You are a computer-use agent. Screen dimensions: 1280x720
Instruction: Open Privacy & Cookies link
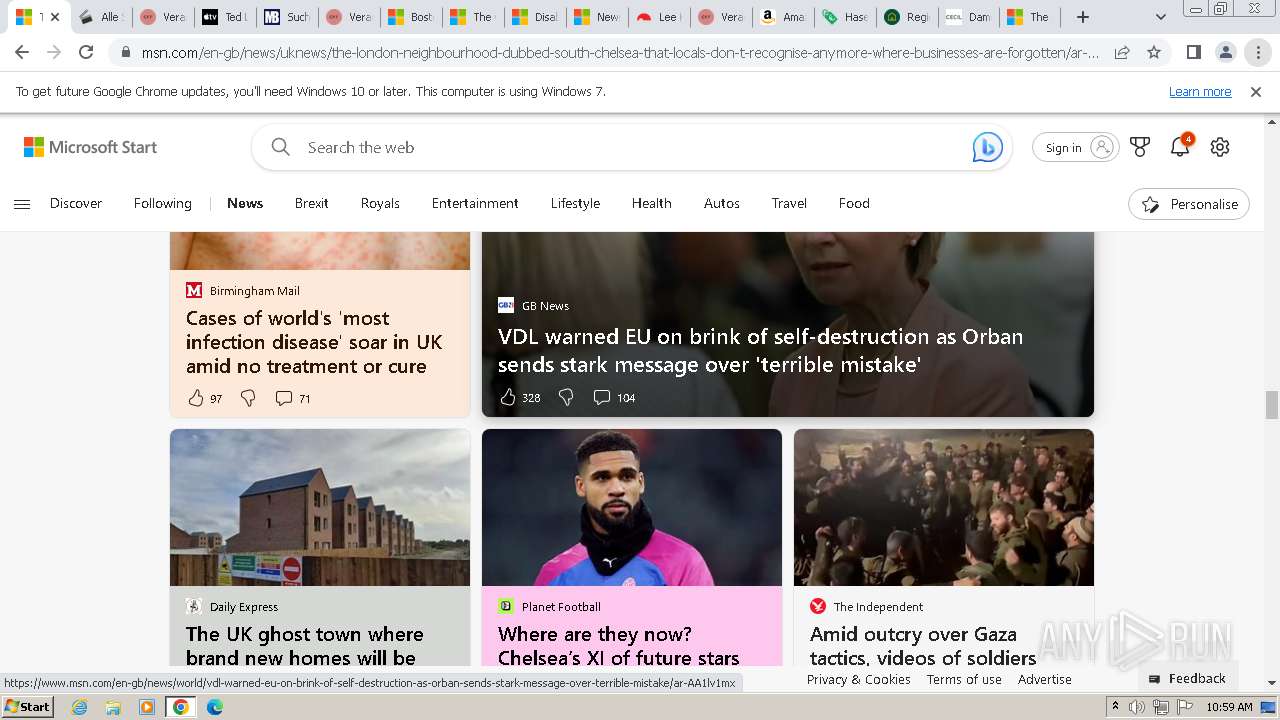point(859,679)
